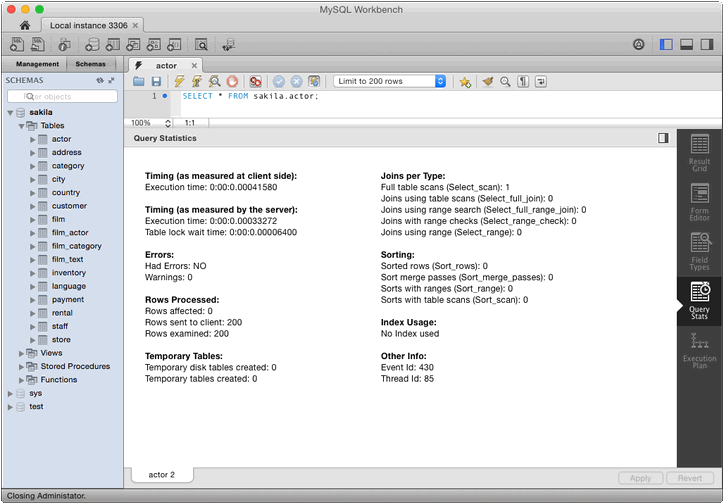Viewport: 723px width, 503px height.
Task: Open the workbench preferences circle icon
Action: click(639, 45)
